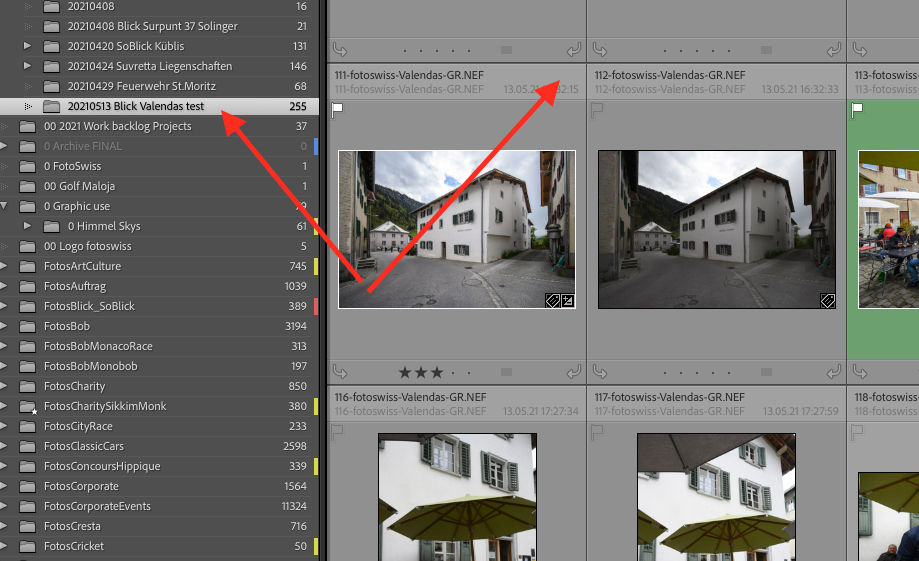Collapse the 0 Graphic use folder
Viewport: 919px width, 561px height.
[x=4, y=206]
